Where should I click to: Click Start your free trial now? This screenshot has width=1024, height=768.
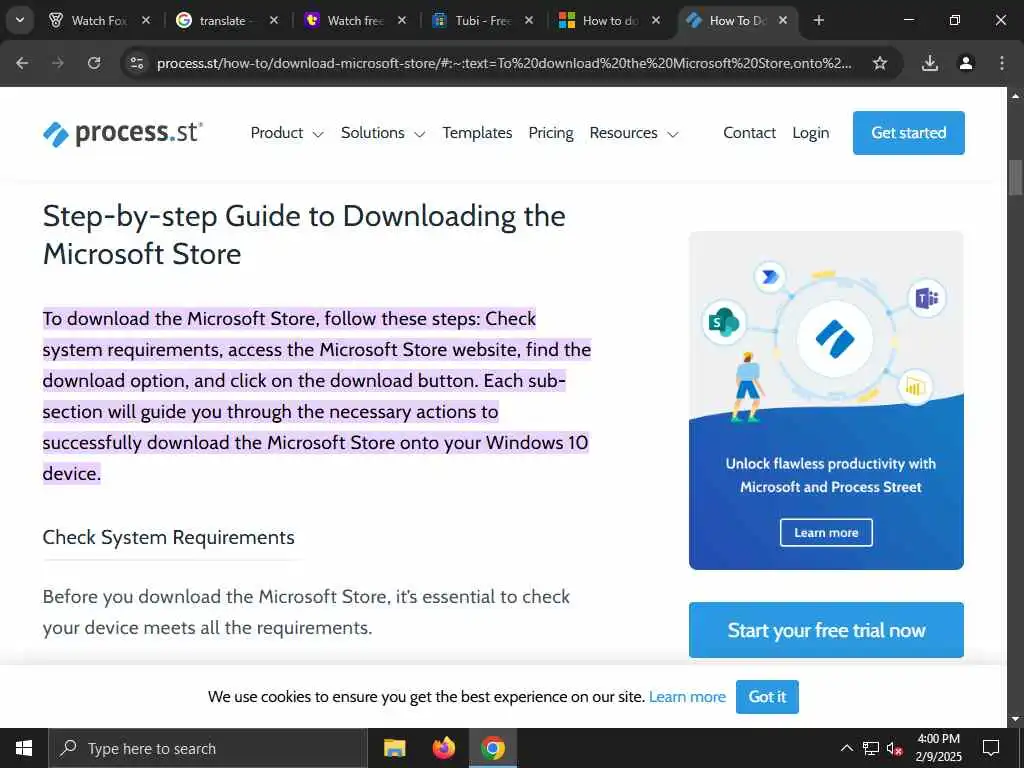pos(826,630)
